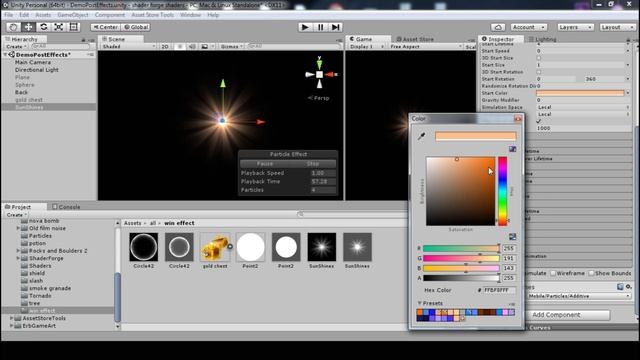Click the red X move handle arrow
This screenshot has width=640, height=360.
pyautogui.click(x=261, y=122)
